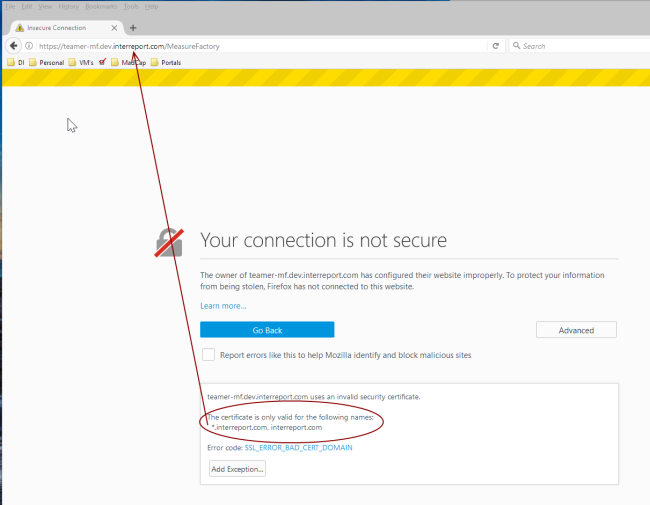Open the Portals bookmarks folder

tap(165, 62)
